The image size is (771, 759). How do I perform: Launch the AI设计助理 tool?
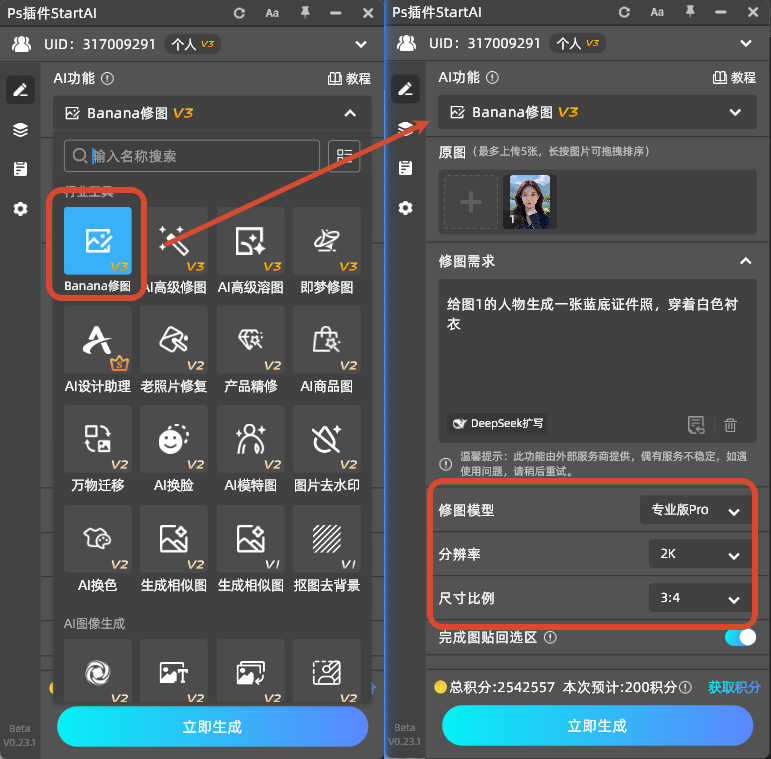[97, 340]
